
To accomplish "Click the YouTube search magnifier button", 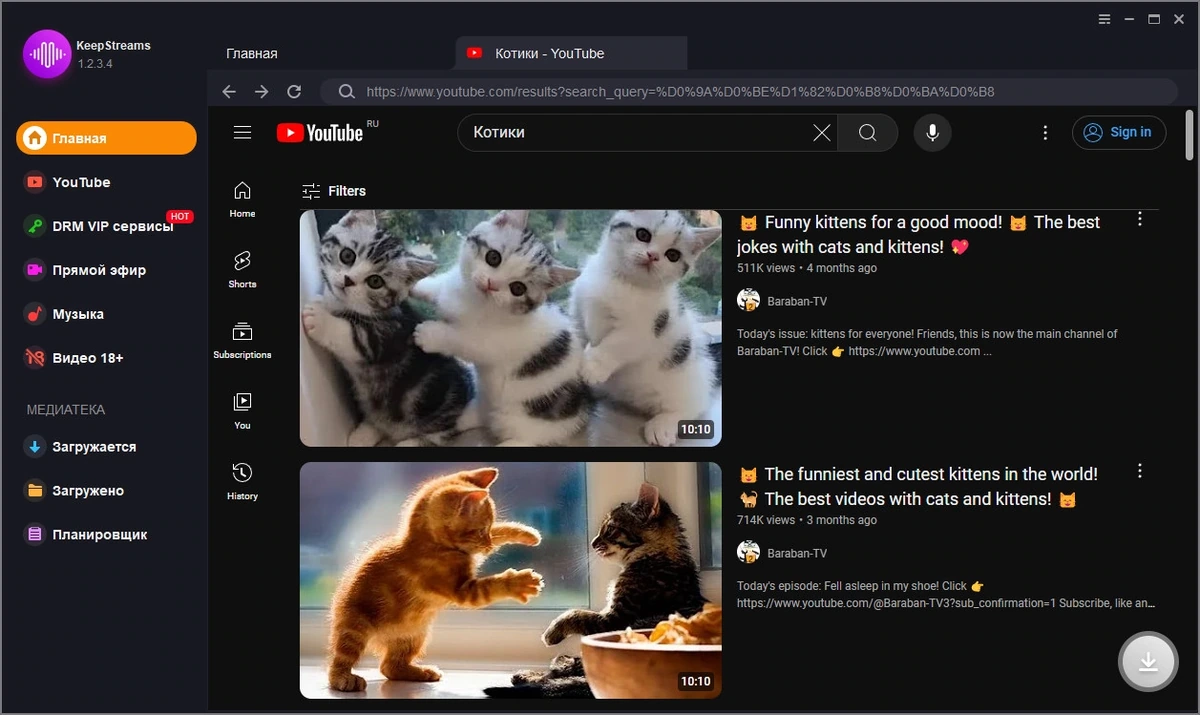I will [867, 132].
